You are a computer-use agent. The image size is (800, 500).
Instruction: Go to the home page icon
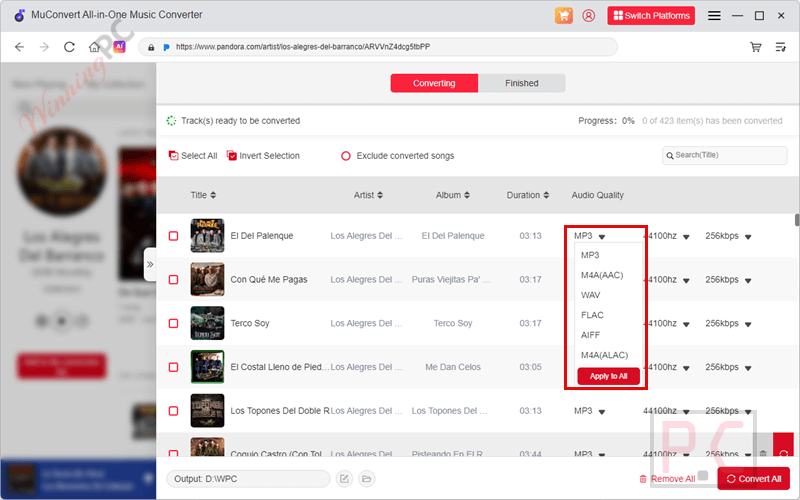pyautogui.click(x=94, y=47)
